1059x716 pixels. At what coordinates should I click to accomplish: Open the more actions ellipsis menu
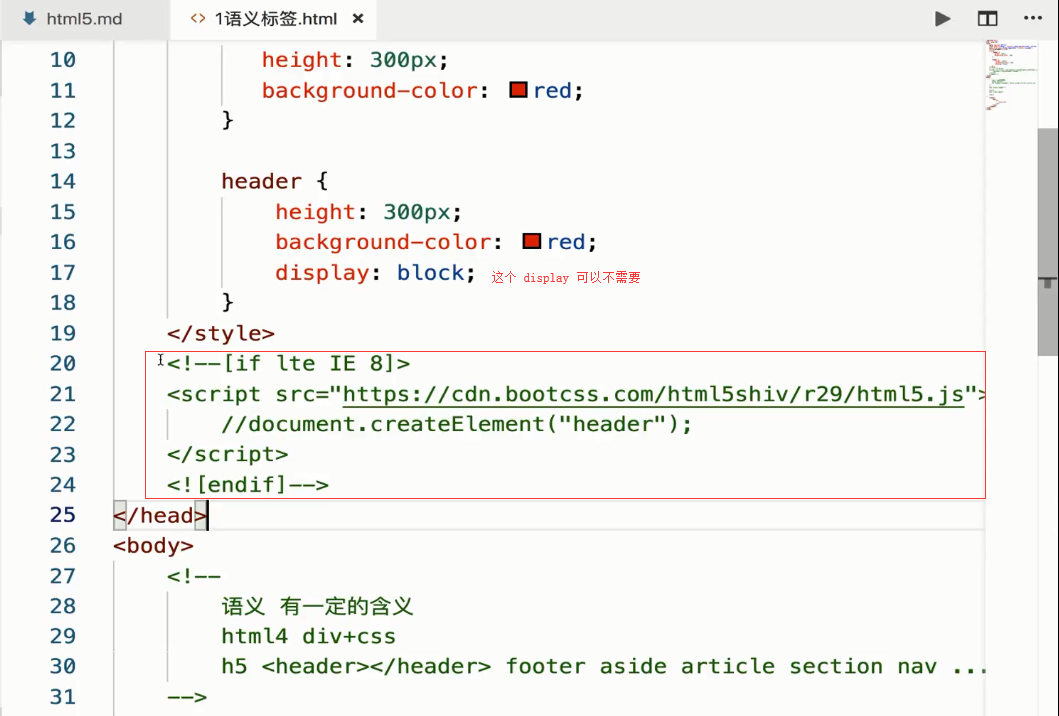click(x=1033, y=18)
